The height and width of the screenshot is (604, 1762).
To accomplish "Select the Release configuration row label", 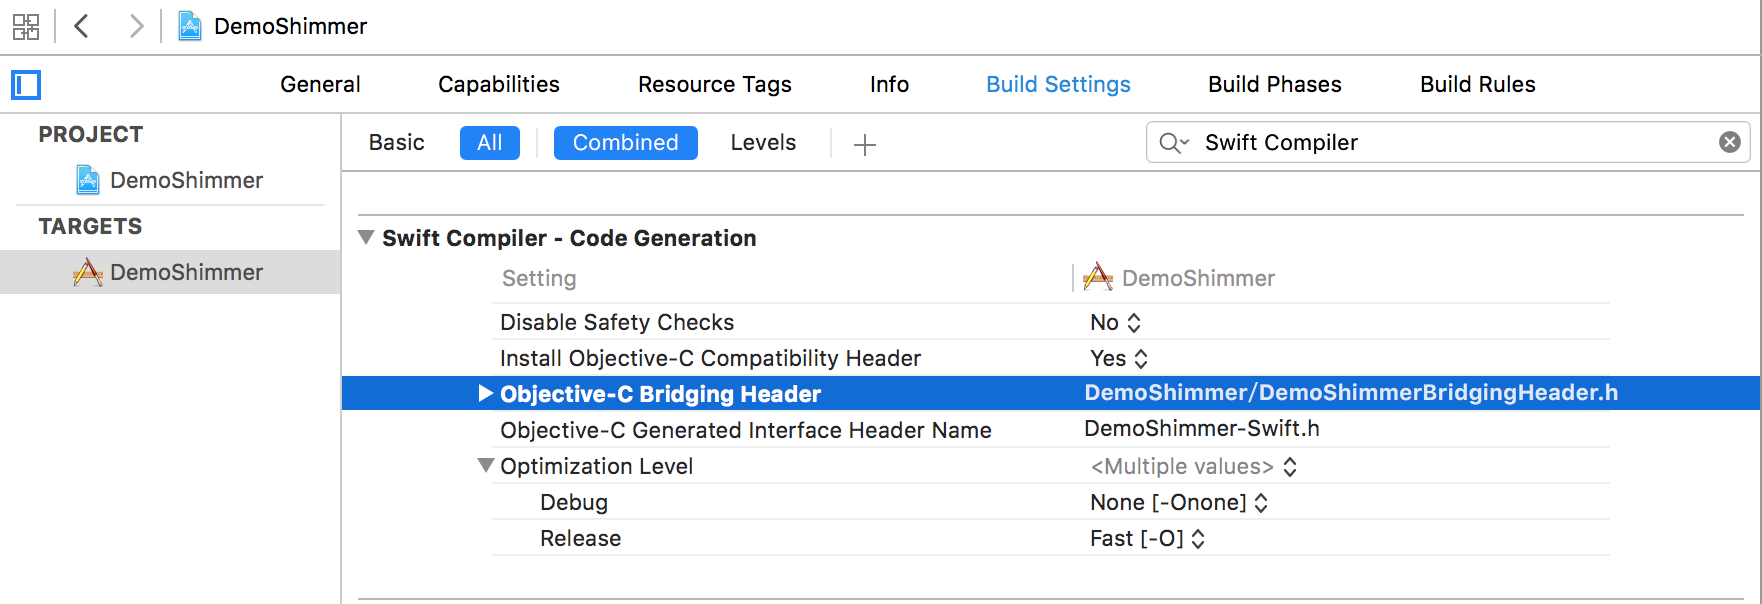I will [x=581, y=538].
